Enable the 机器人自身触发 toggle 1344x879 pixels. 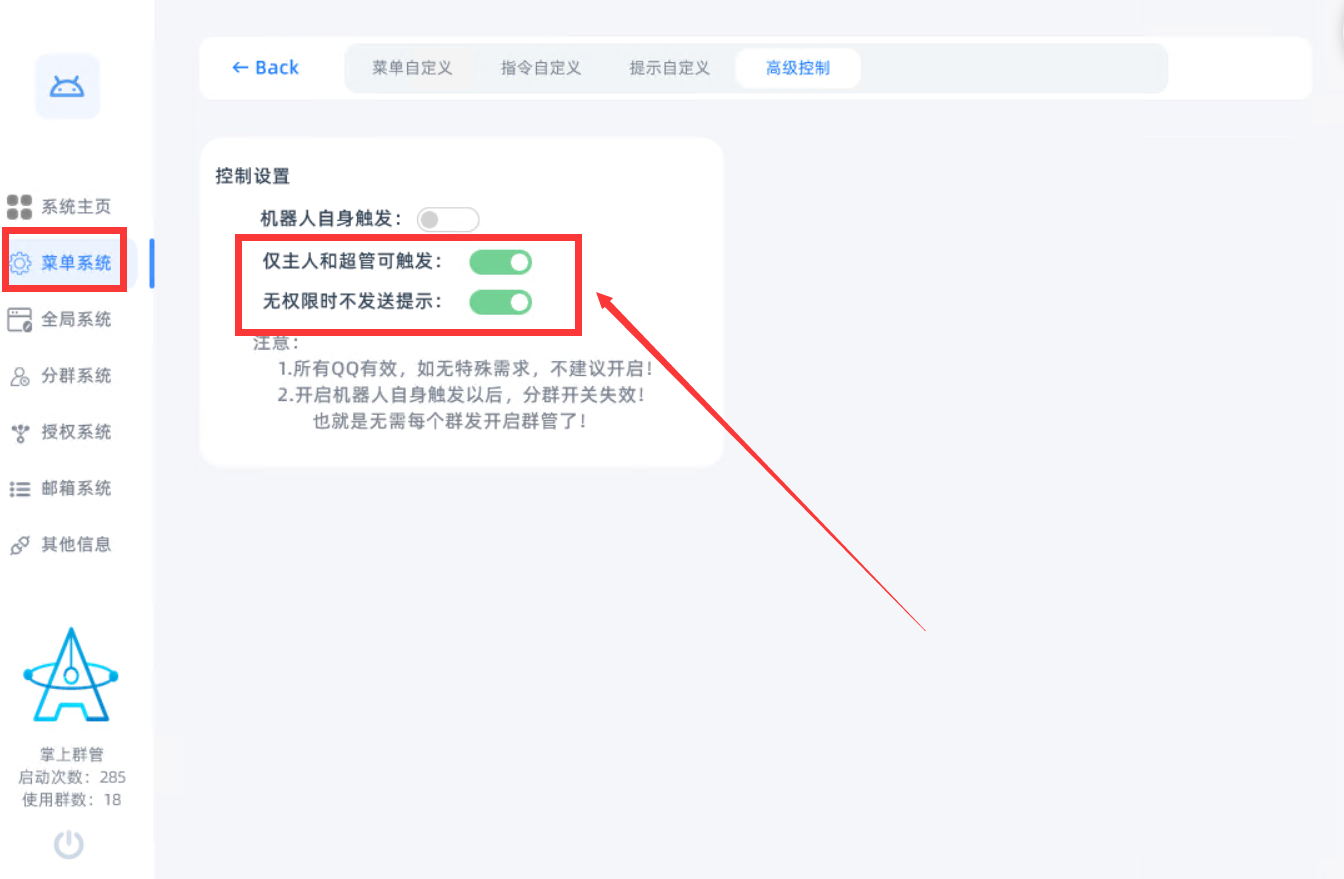click(448, 220)
